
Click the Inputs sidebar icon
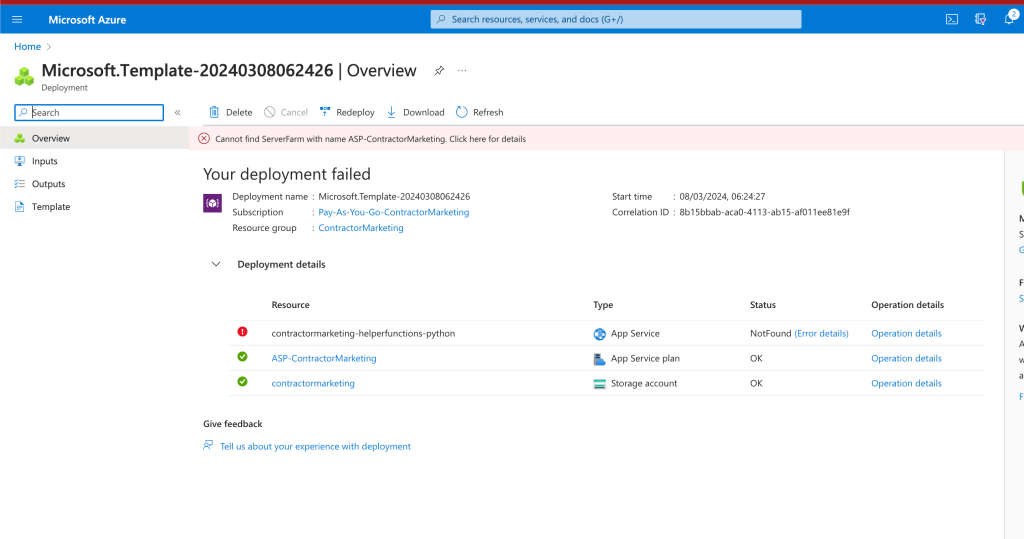(20, 161)
